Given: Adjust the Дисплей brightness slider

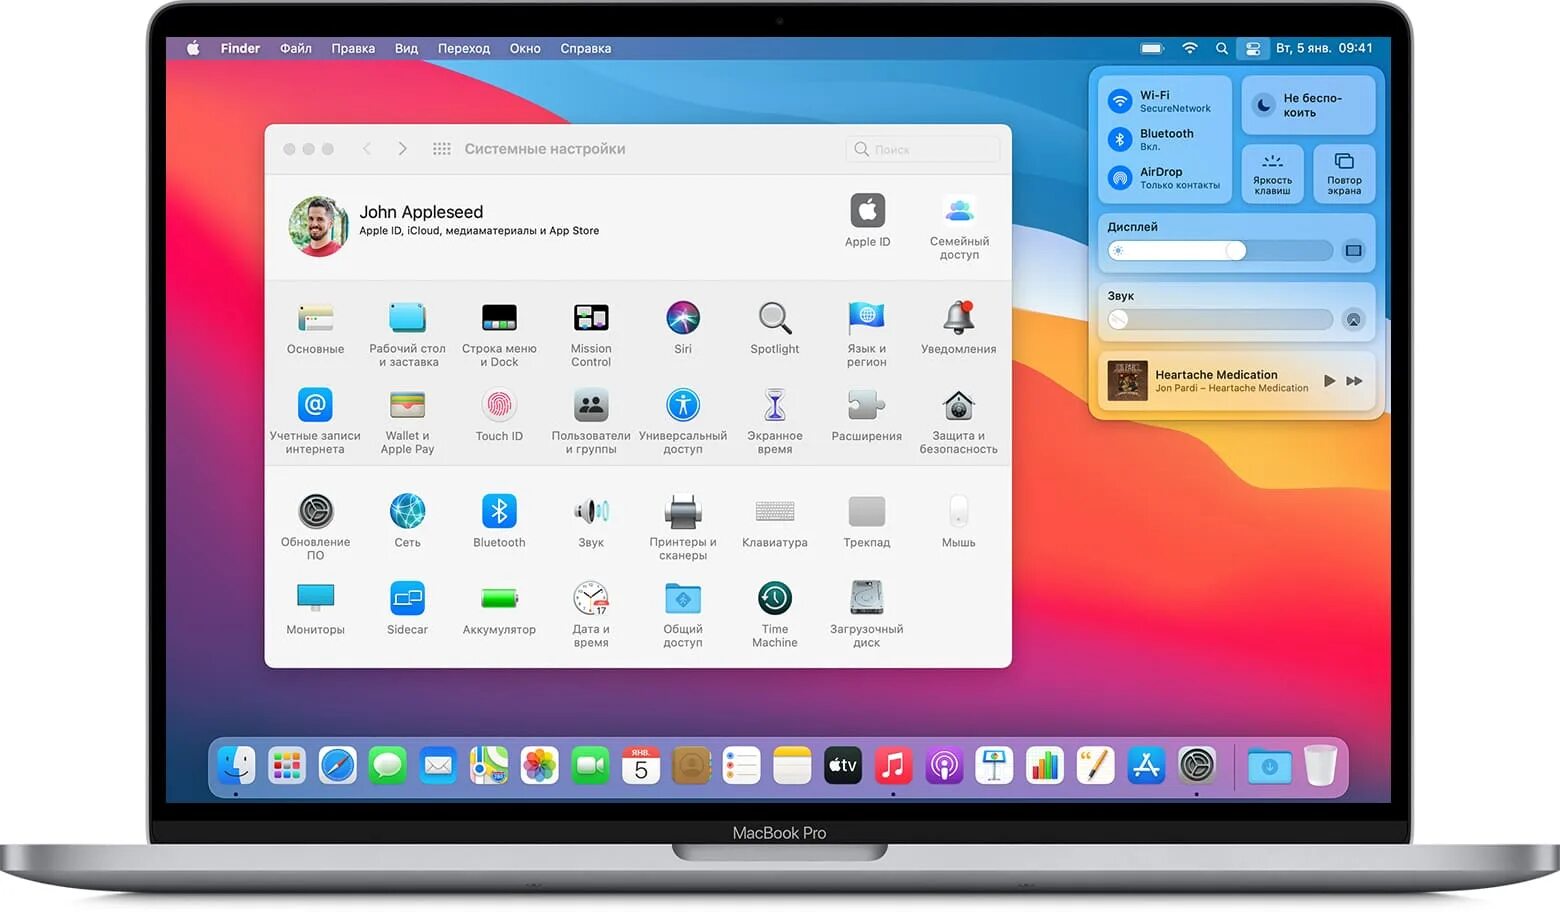Looking at the screenshot, I should pos(1220,250).
